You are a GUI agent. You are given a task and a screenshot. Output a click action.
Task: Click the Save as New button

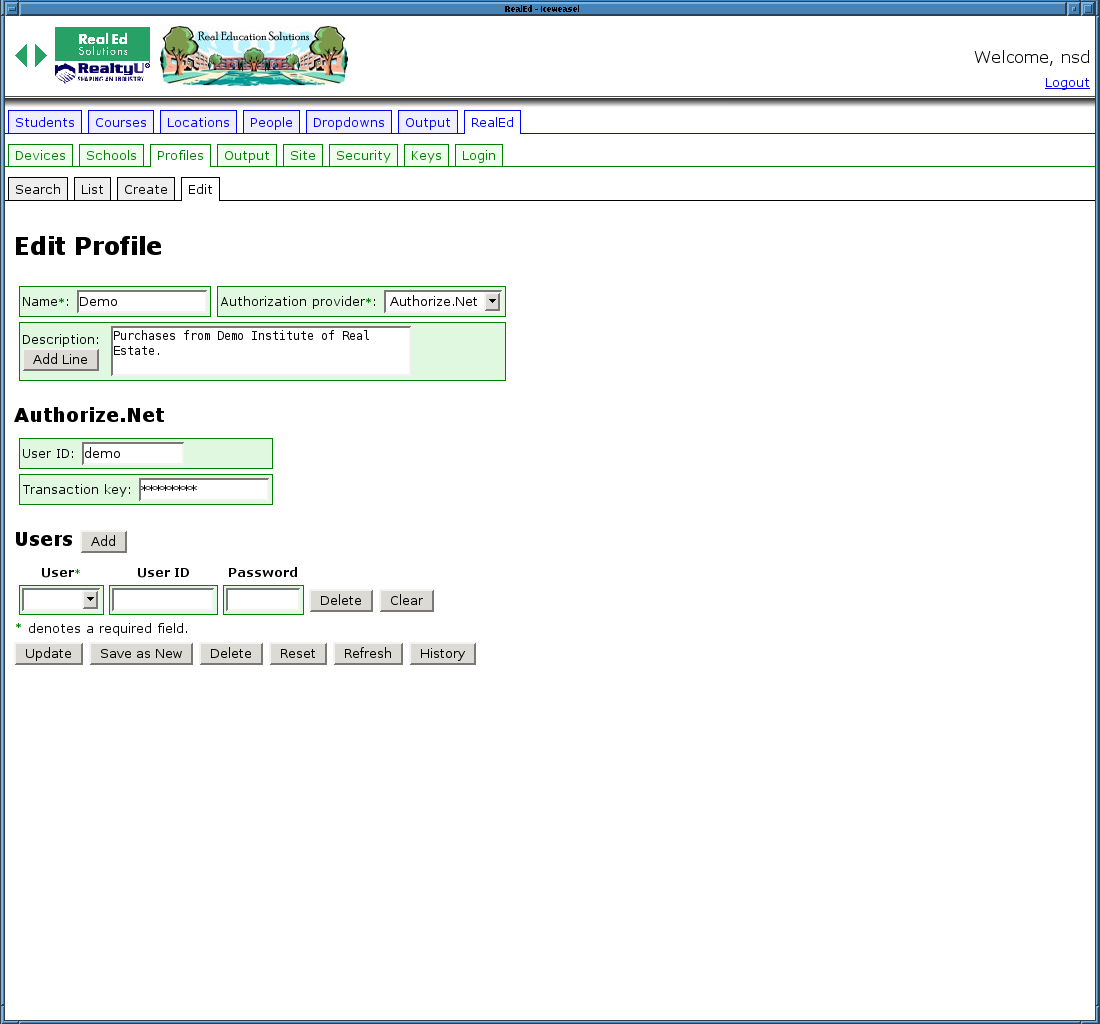click(141, 653)
